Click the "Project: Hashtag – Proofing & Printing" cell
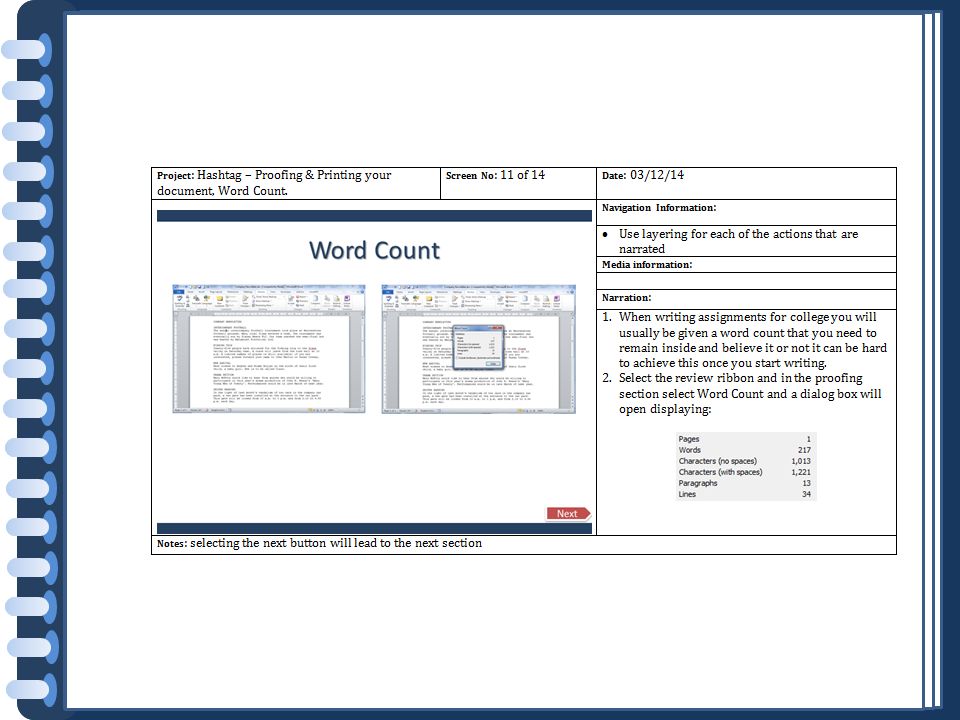The width and height of the screenshot is (960, 720). pyautogui.click(x=296, y=183)
